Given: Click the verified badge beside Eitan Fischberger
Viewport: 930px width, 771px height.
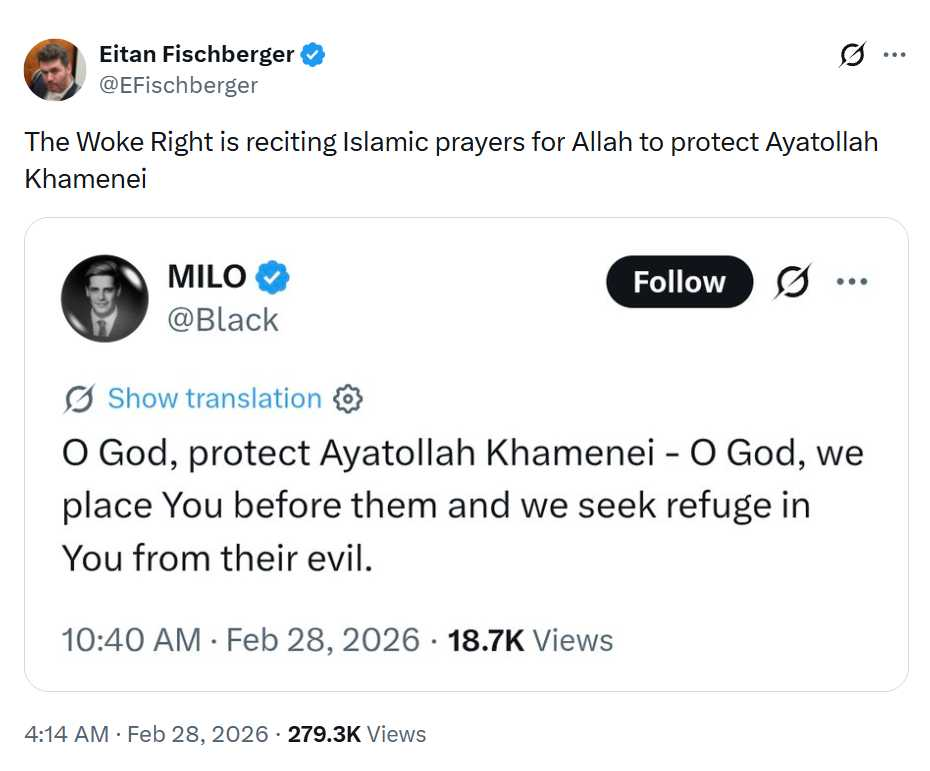Looking at the screenshot, I should tap(313, 54).
